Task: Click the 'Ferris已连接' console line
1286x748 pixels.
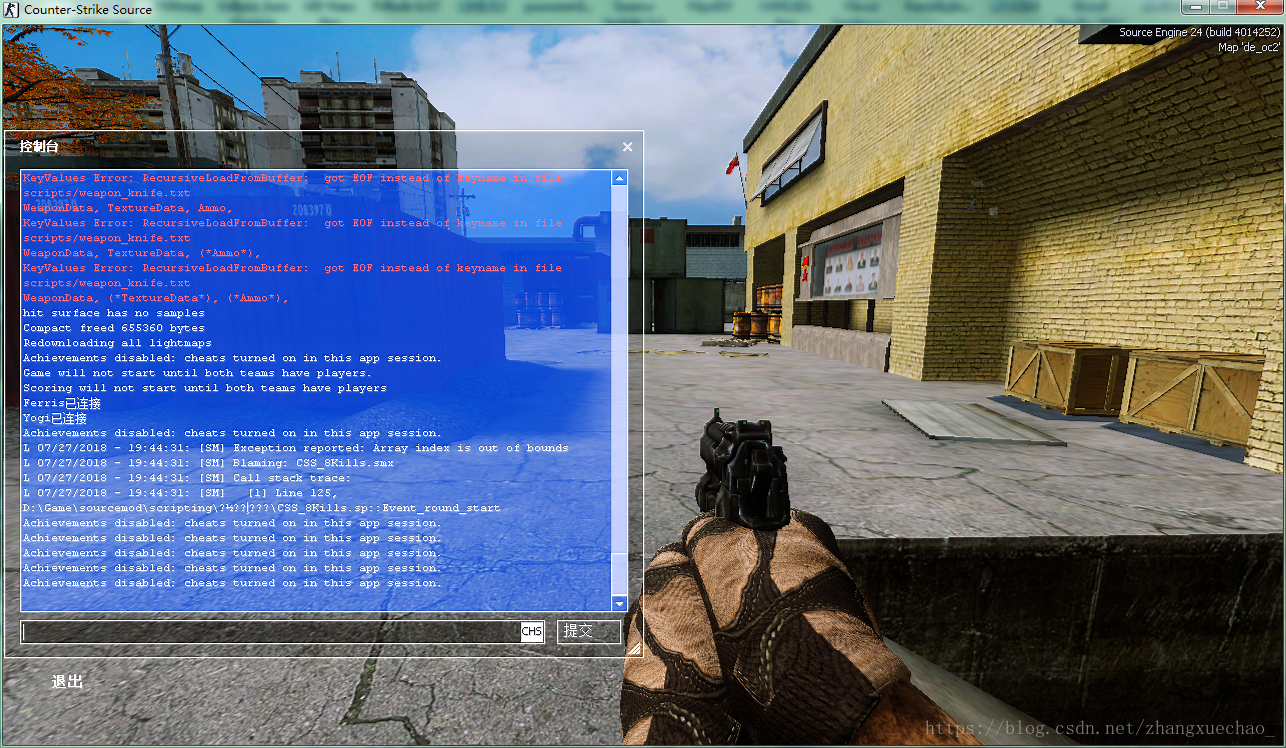Action: pos(61,403)
